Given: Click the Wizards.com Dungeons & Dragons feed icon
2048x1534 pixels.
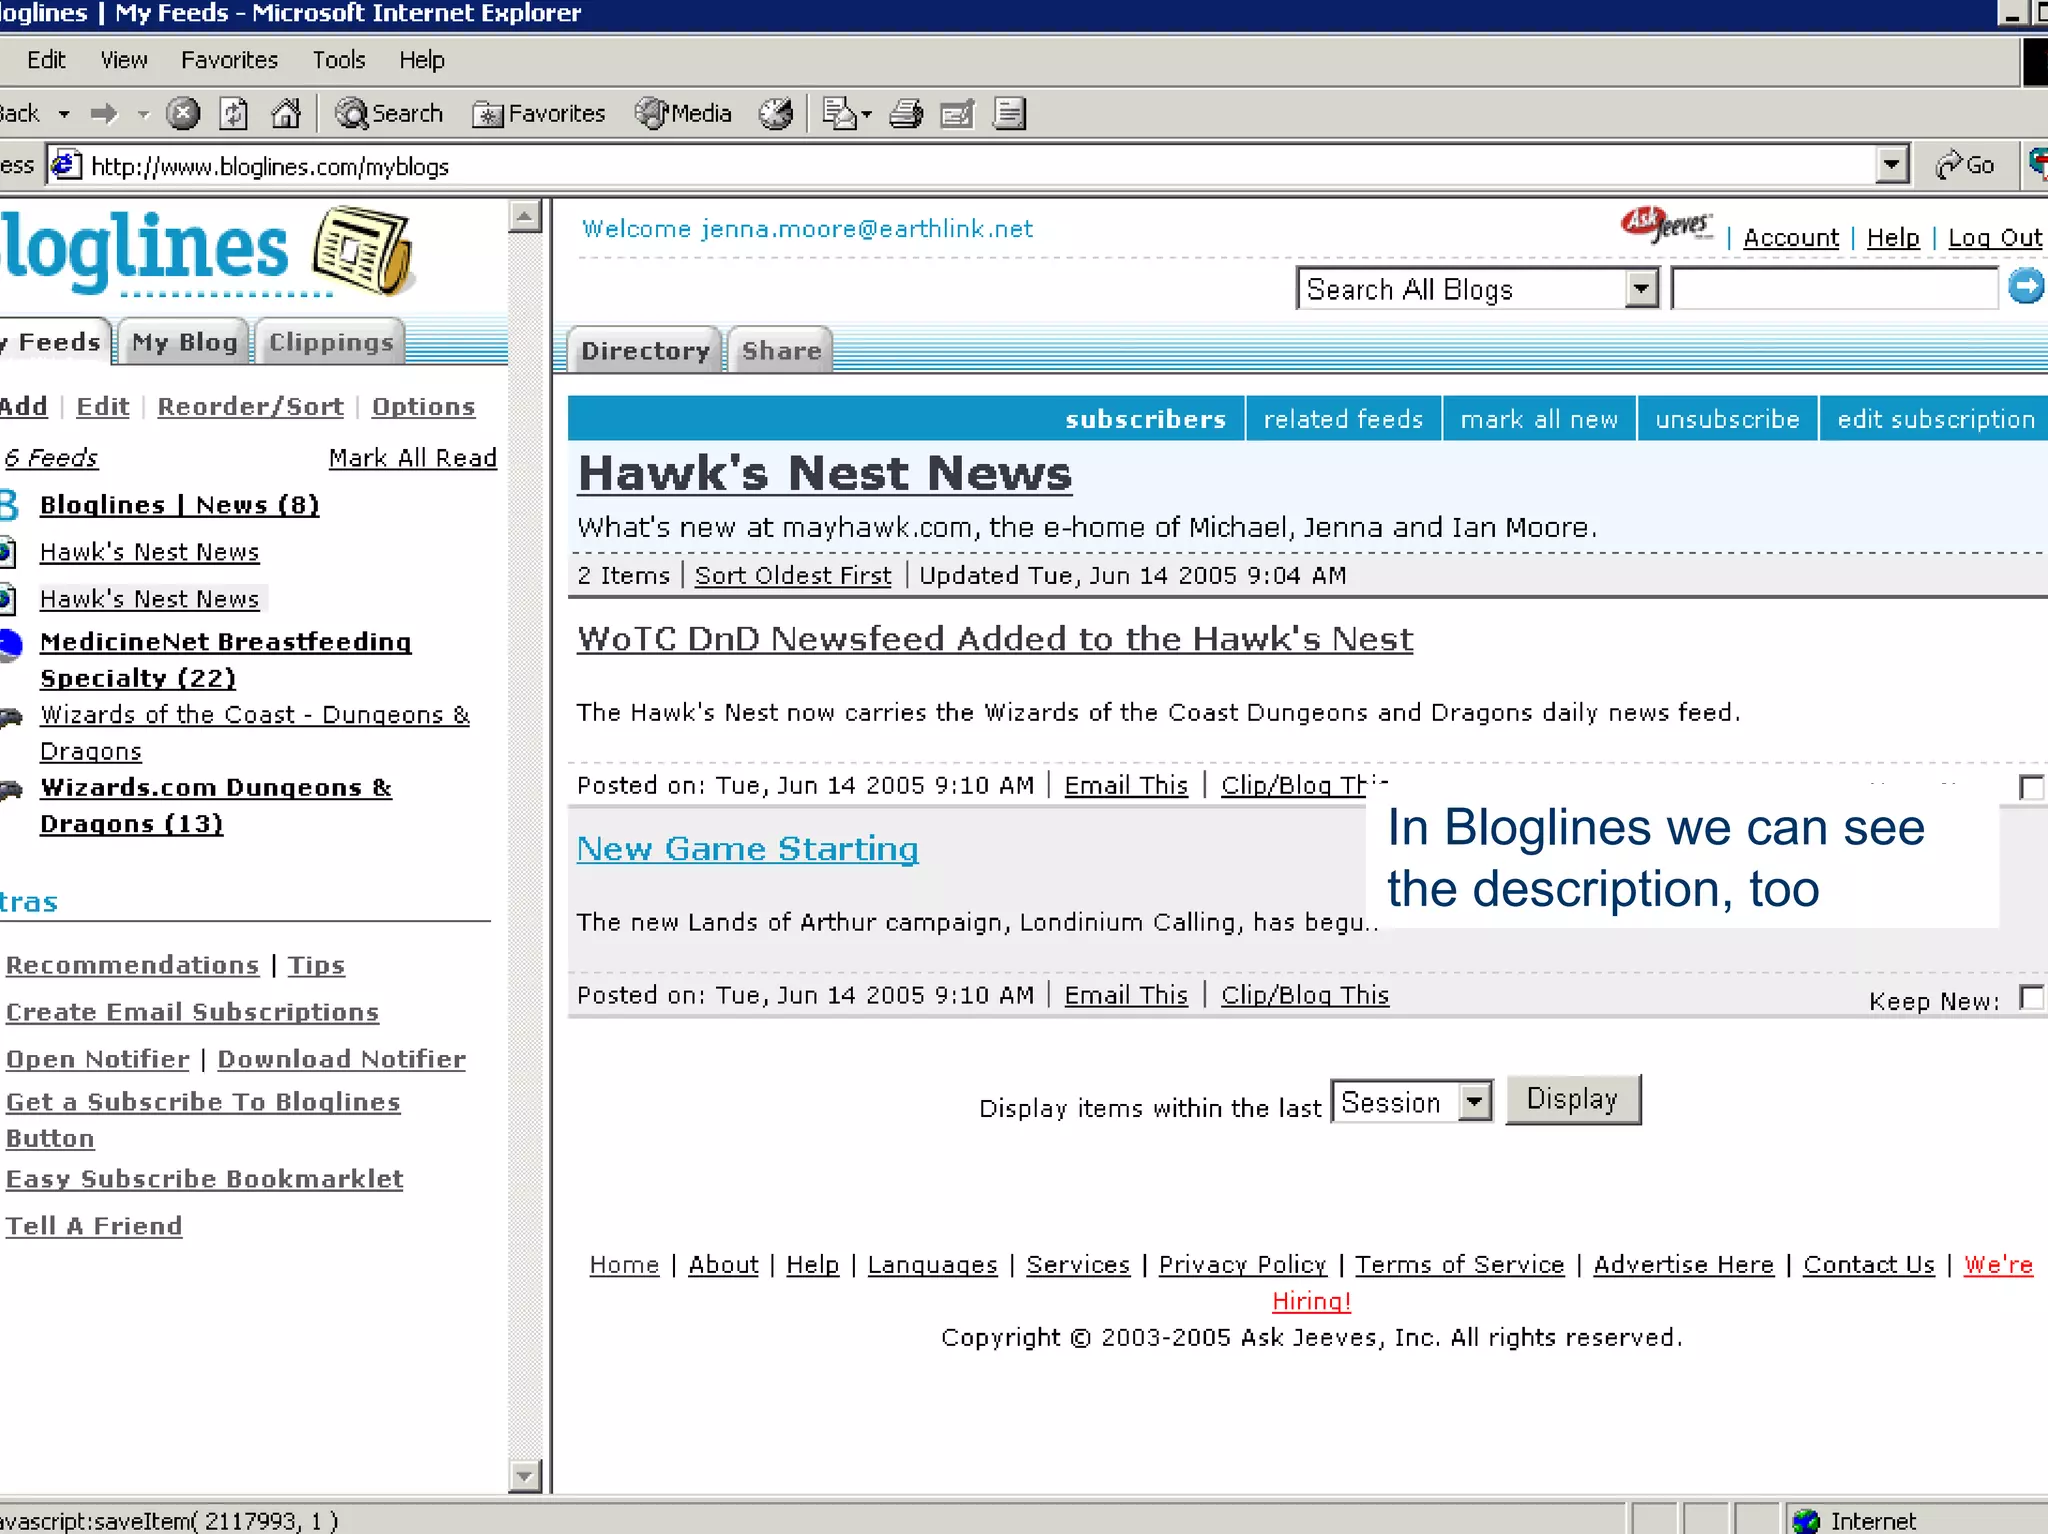Looking at the screenshot, I should pyautogui.click(x=11, y=790).
